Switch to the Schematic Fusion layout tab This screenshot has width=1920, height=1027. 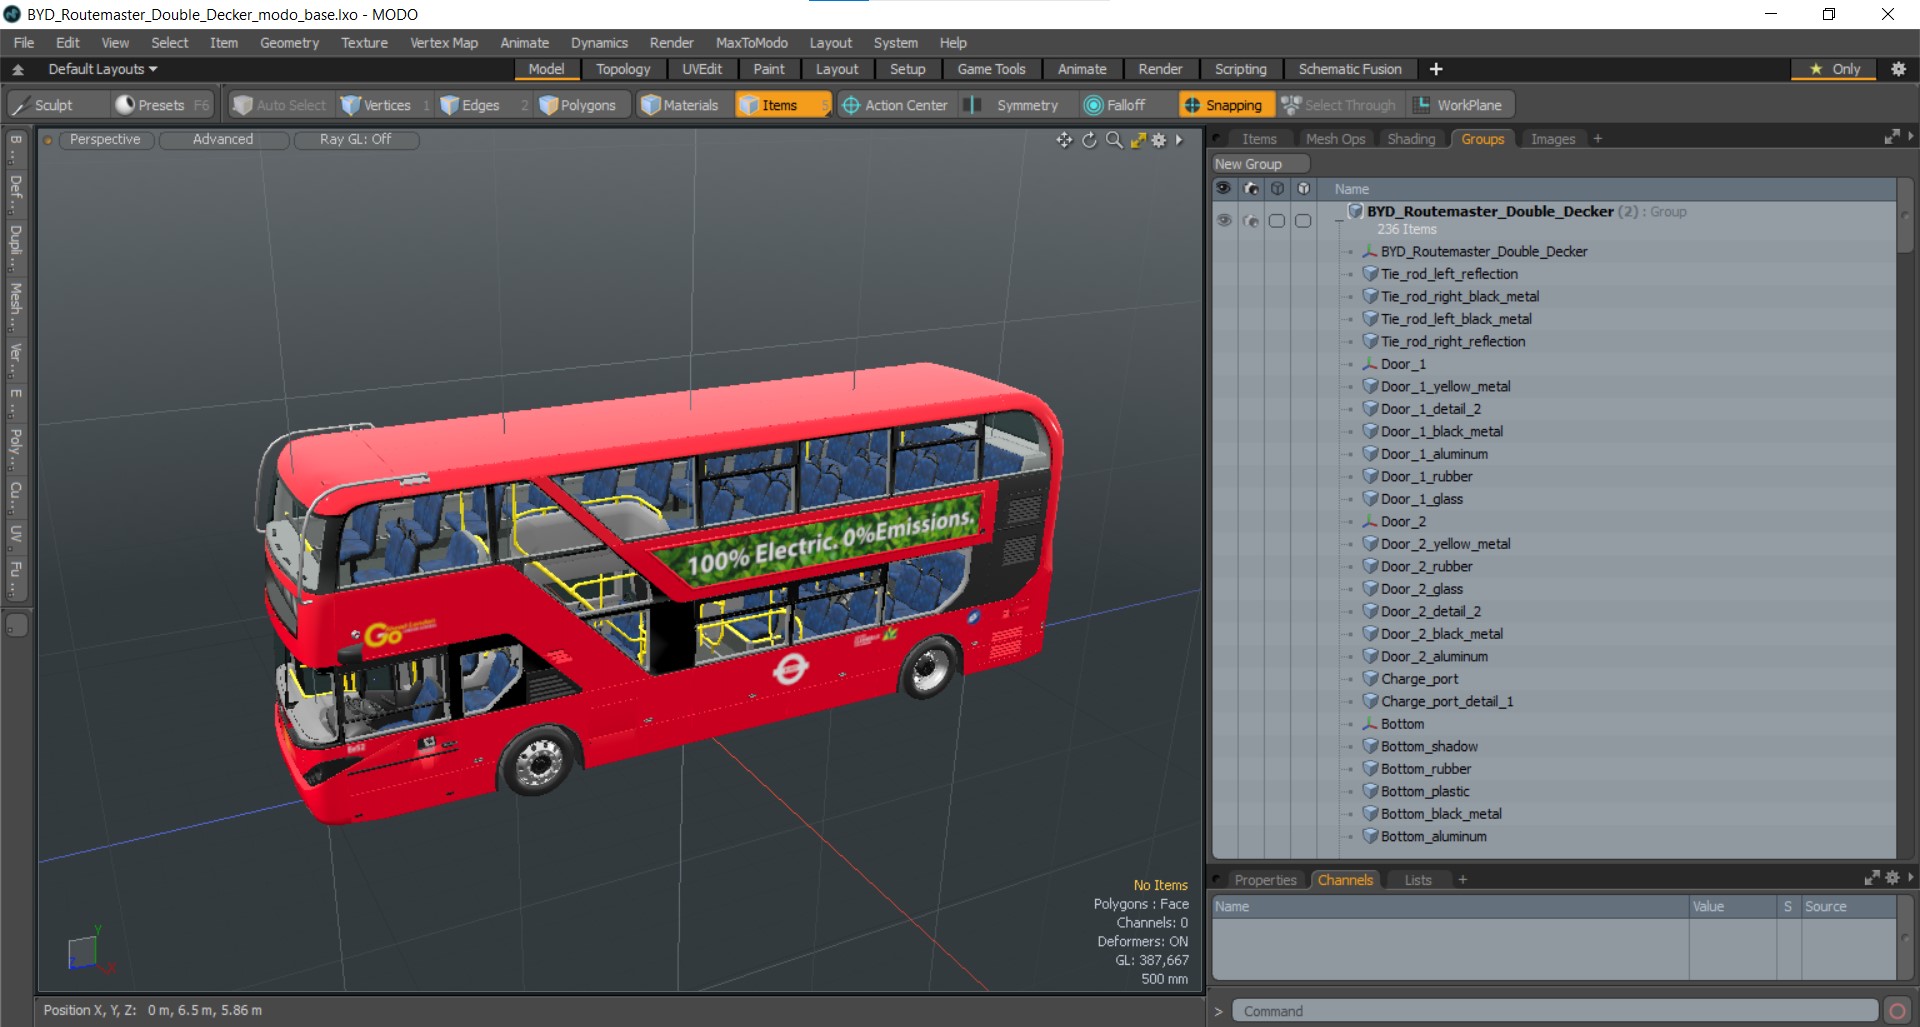tap(1350, 69)
